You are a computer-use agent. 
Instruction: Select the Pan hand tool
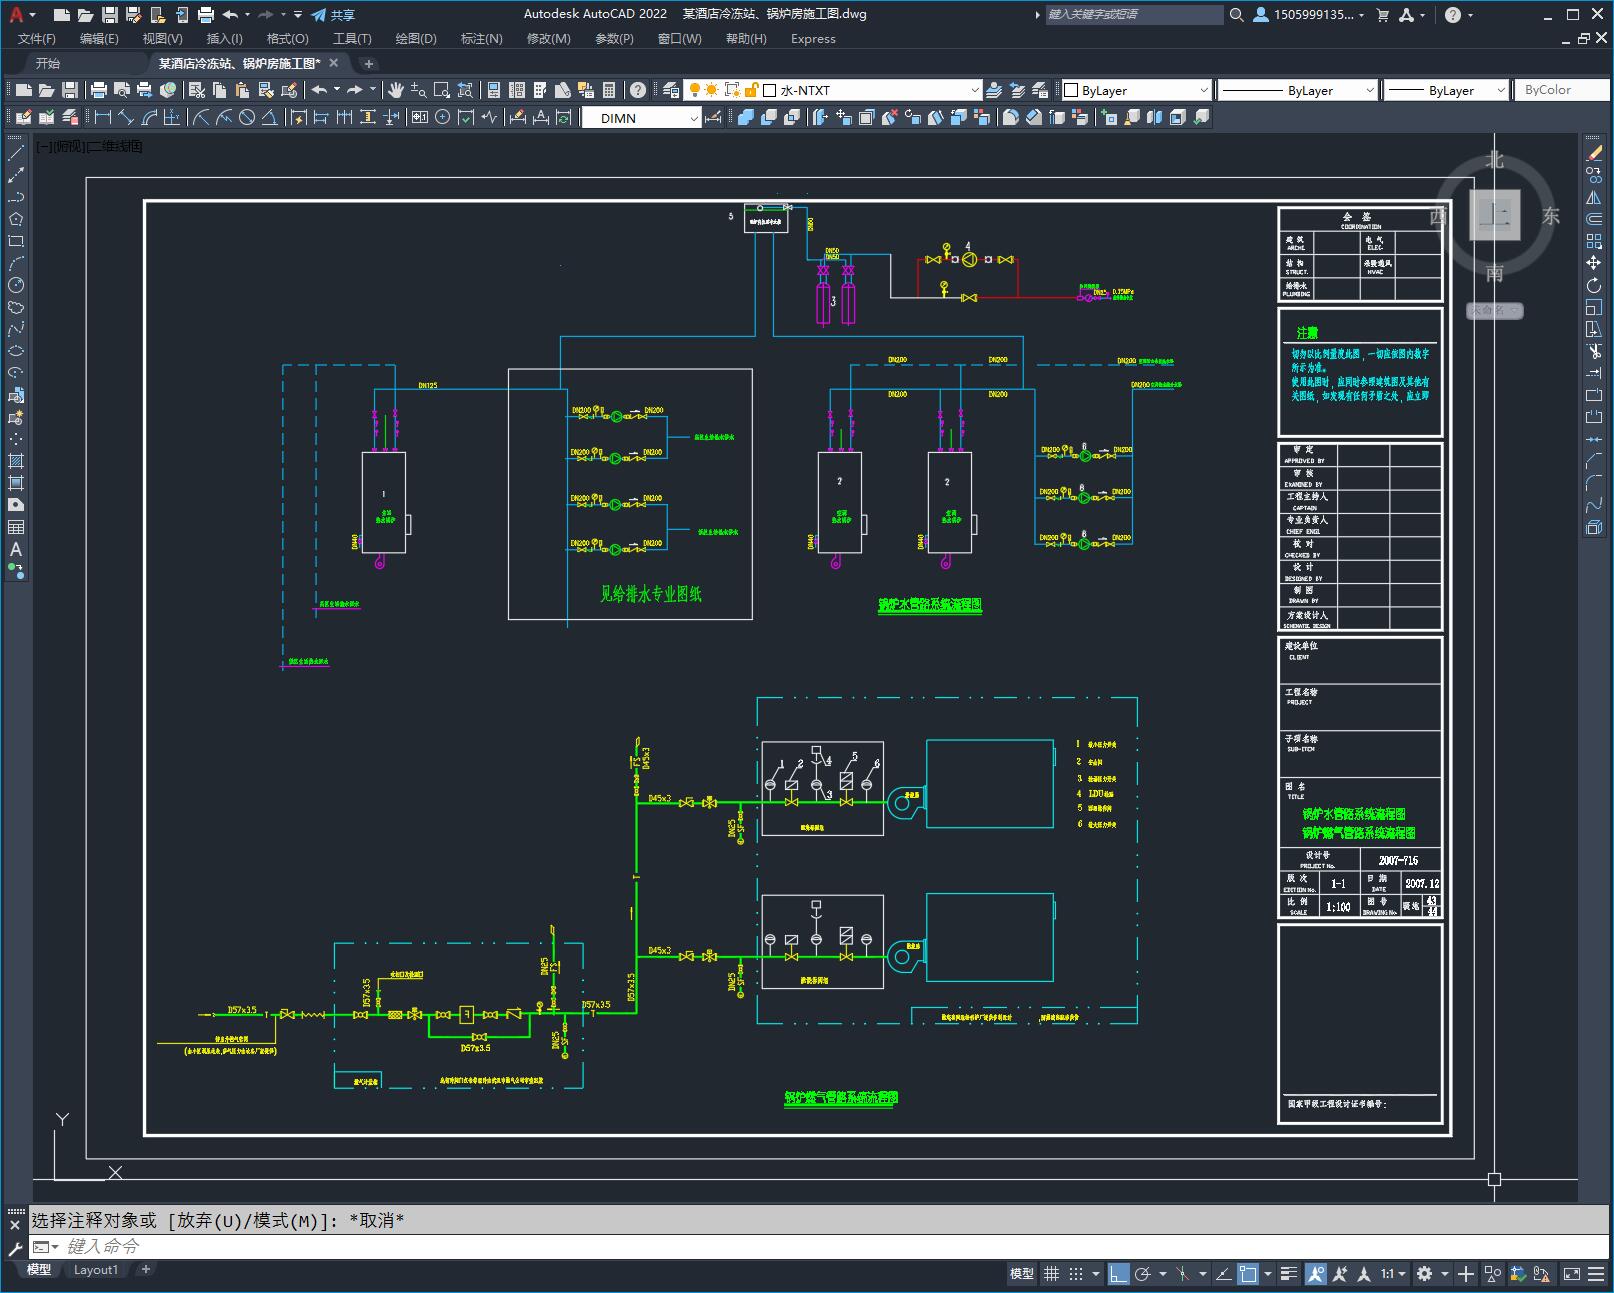point(396,90)
